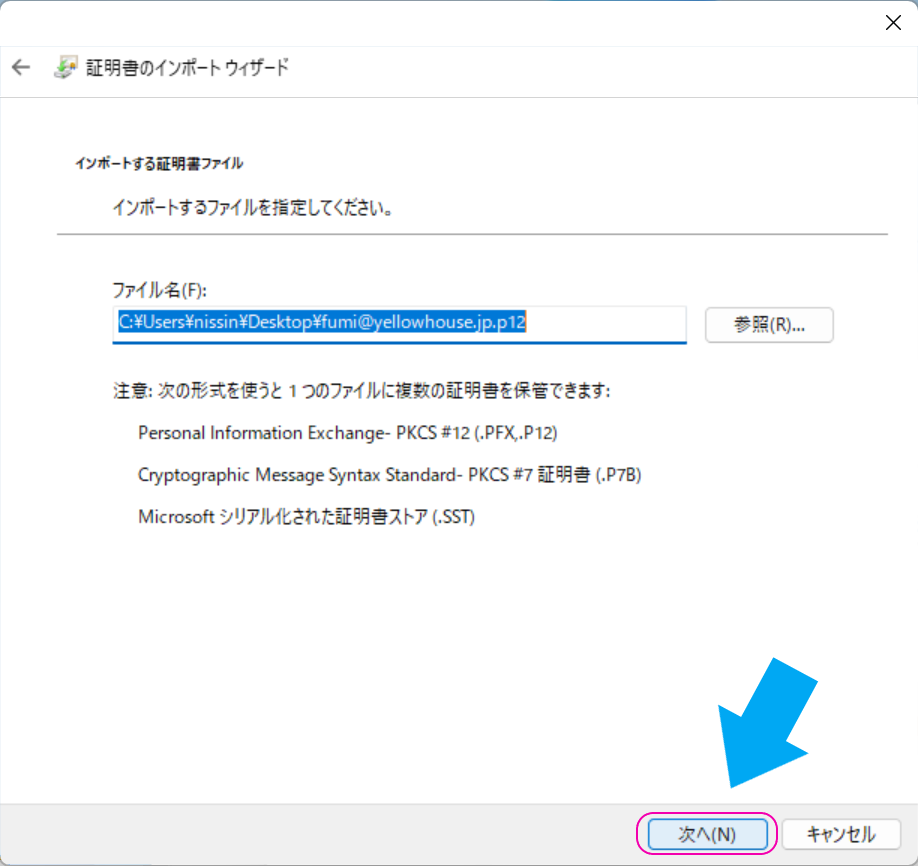Click the Personal Information Exchange PKCS #12 line
This screenshot has height=866, width=918.
point(348,433)
